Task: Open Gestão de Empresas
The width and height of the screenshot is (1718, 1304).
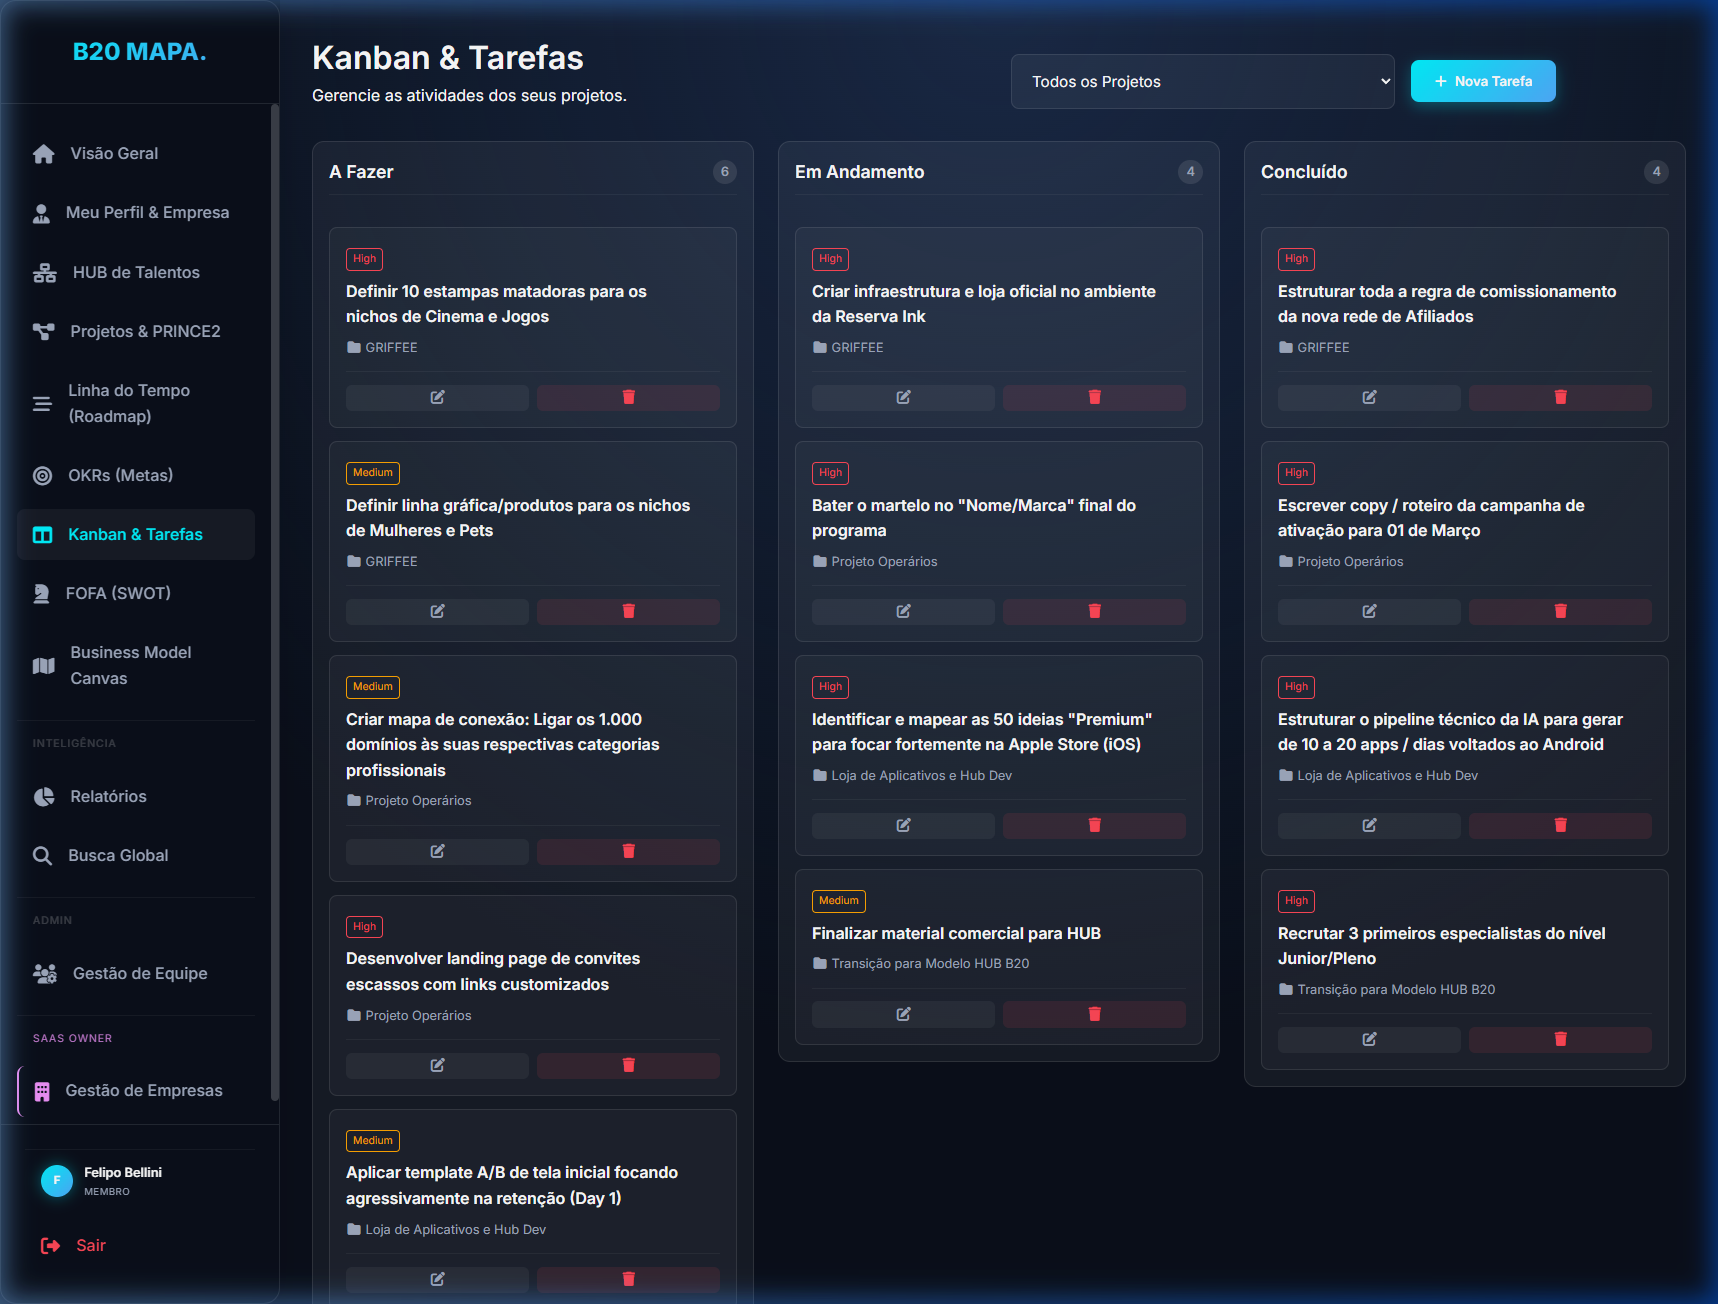Action: (x=136, y=1090)
